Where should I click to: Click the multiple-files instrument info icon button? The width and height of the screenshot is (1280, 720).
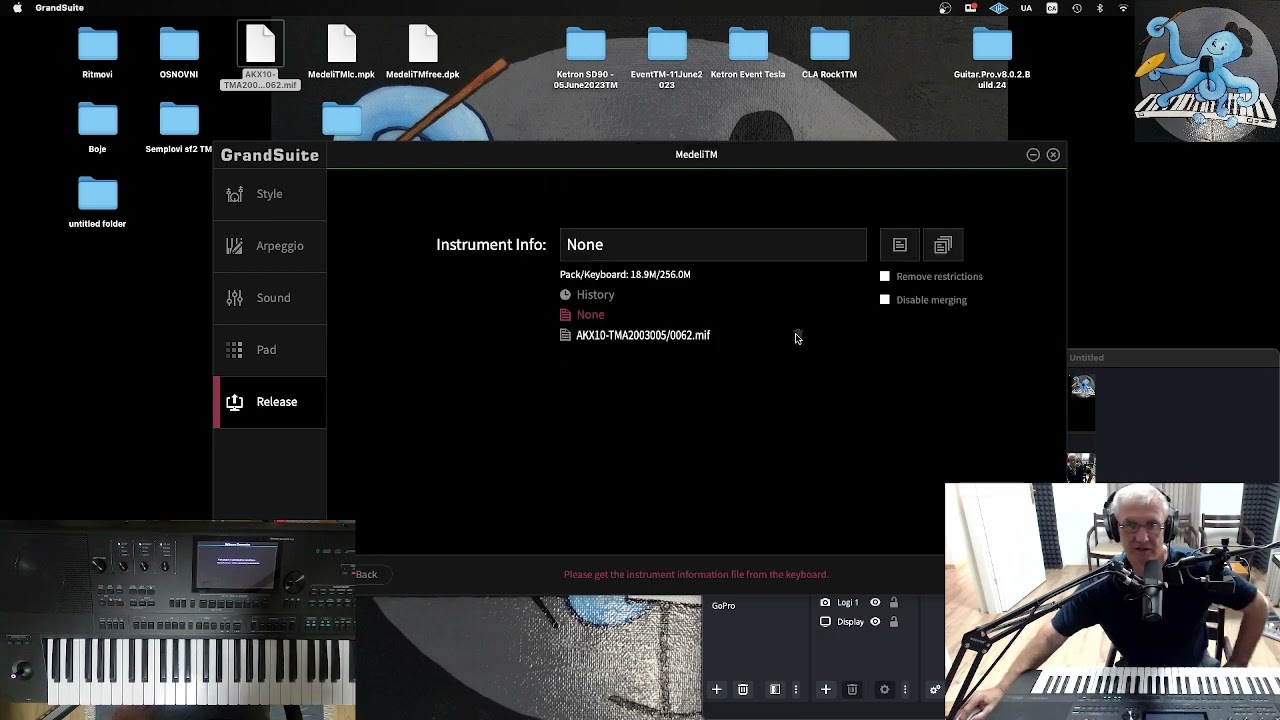943,245
